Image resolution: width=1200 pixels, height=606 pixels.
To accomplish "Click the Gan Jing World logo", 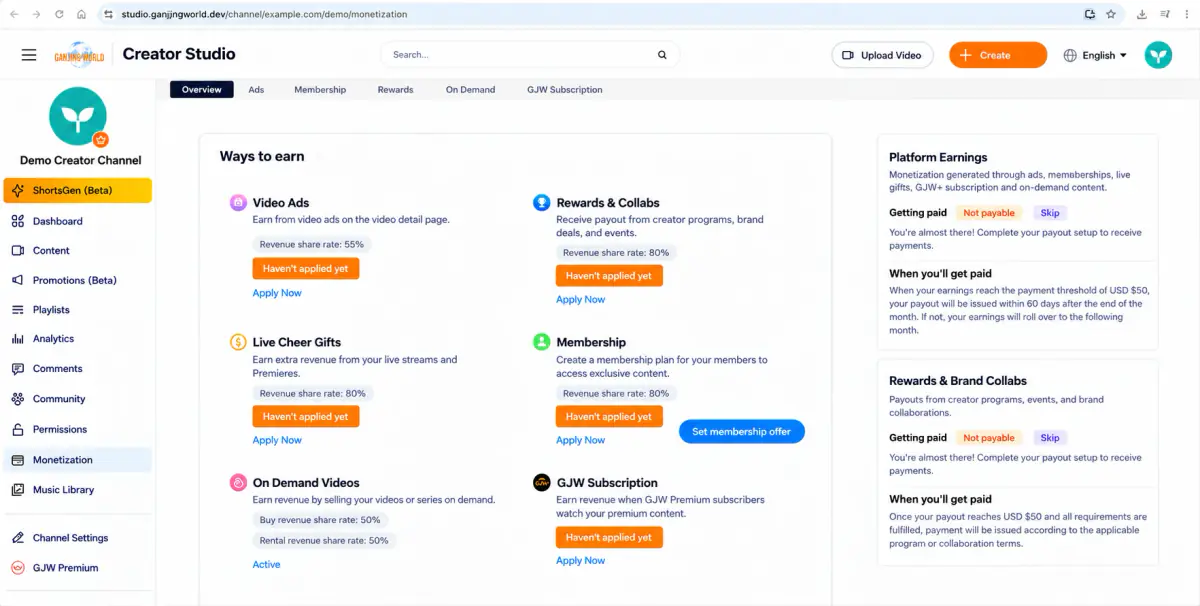I will 79,55.
